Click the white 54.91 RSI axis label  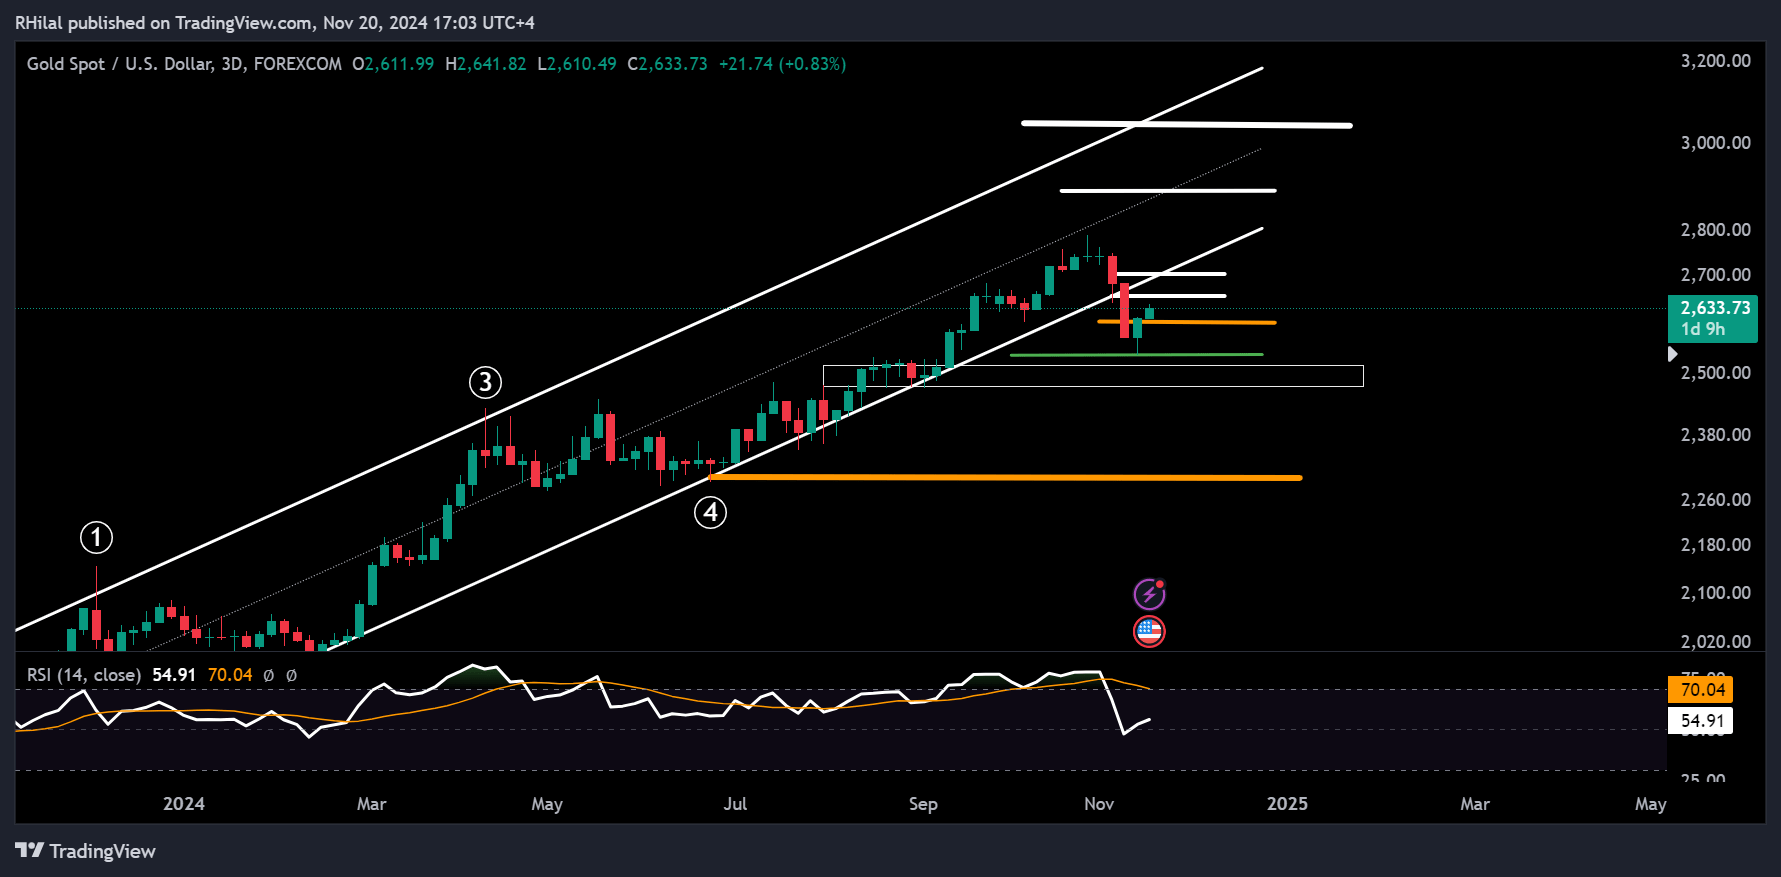(1701, 721)
